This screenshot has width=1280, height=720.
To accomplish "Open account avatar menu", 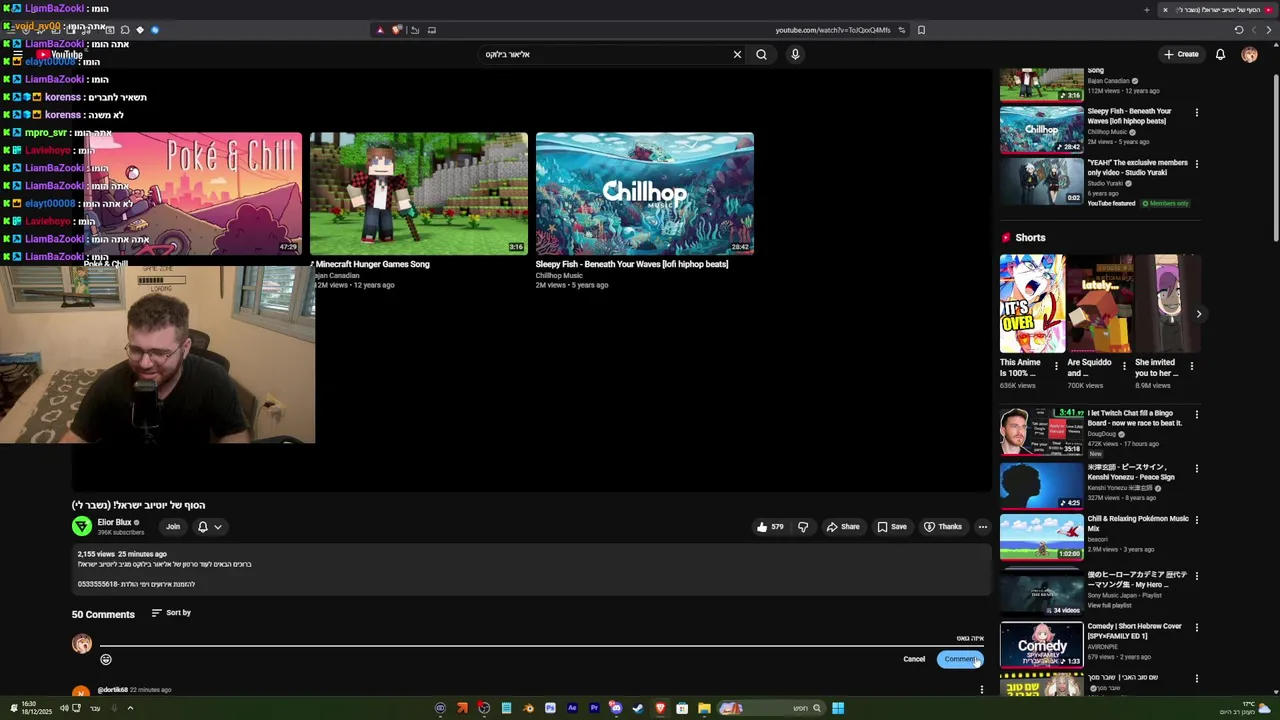I will tap(1249, 54).
